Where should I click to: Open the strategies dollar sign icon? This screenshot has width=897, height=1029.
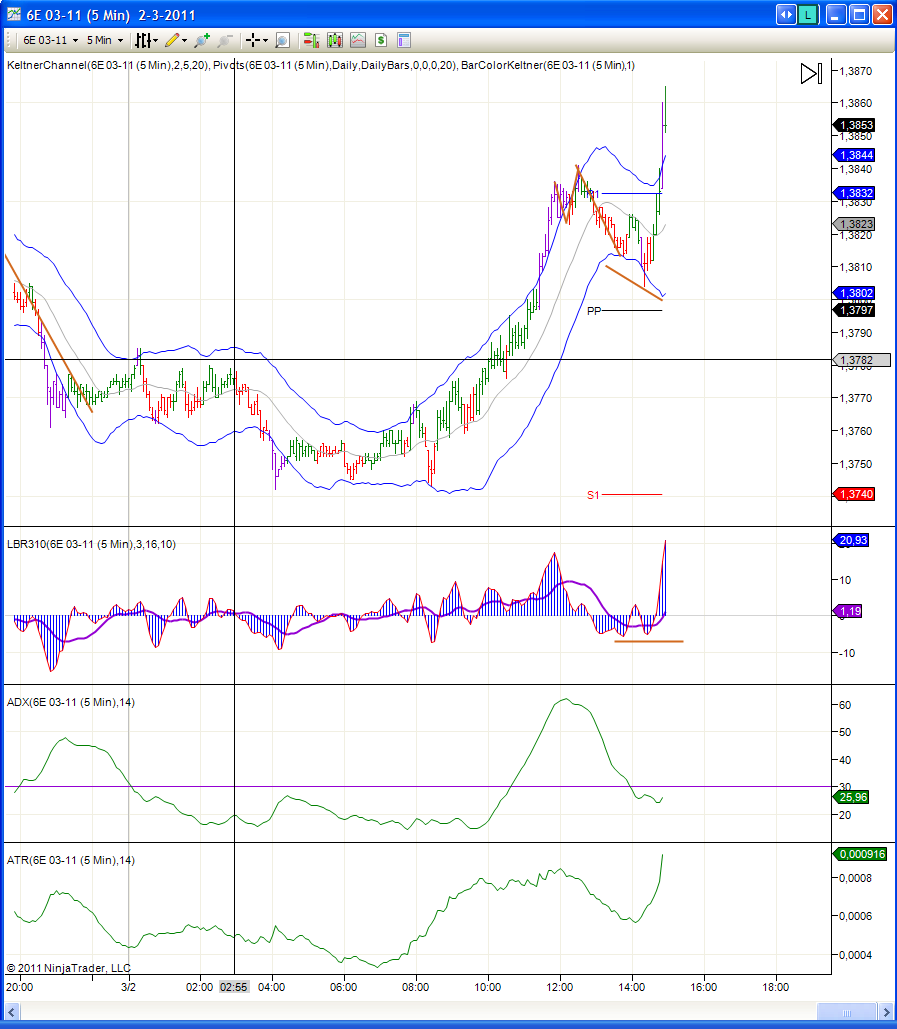click(x=381, y=40)
